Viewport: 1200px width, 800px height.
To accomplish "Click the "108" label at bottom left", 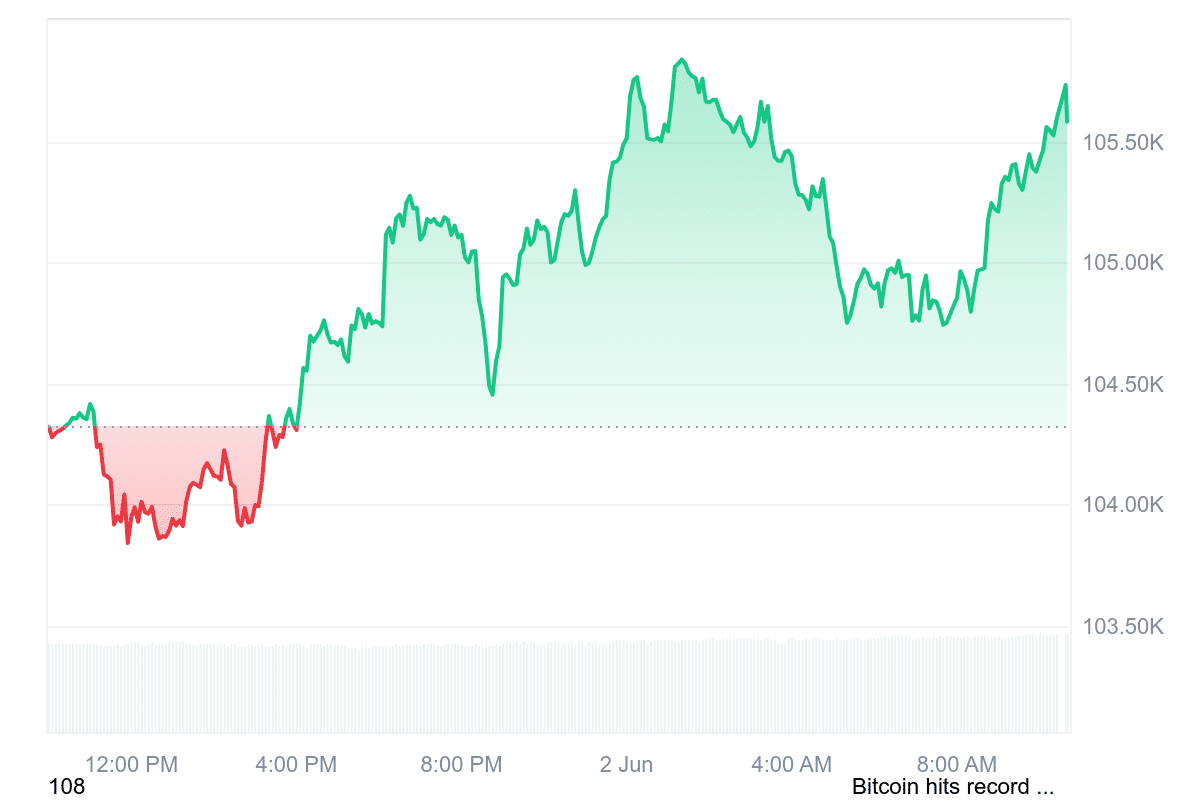I will tap(67, 787).
